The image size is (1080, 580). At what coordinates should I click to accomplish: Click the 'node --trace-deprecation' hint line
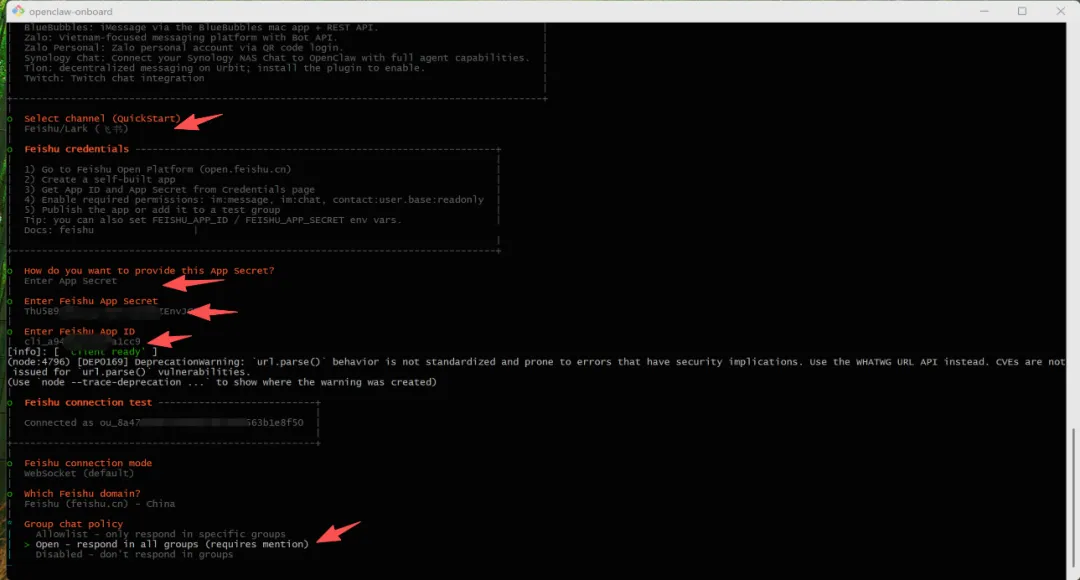(x=222, y=382)
